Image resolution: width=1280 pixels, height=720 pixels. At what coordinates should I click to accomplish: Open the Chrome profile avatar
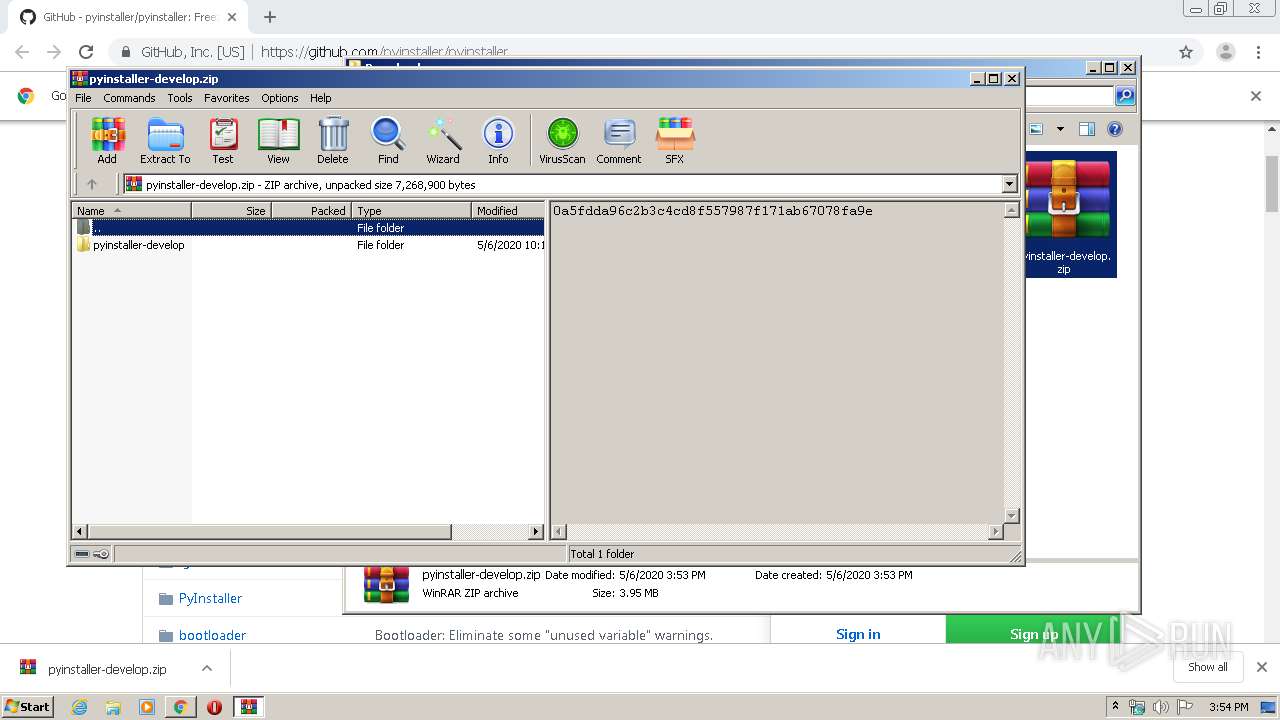(1225, 52)
